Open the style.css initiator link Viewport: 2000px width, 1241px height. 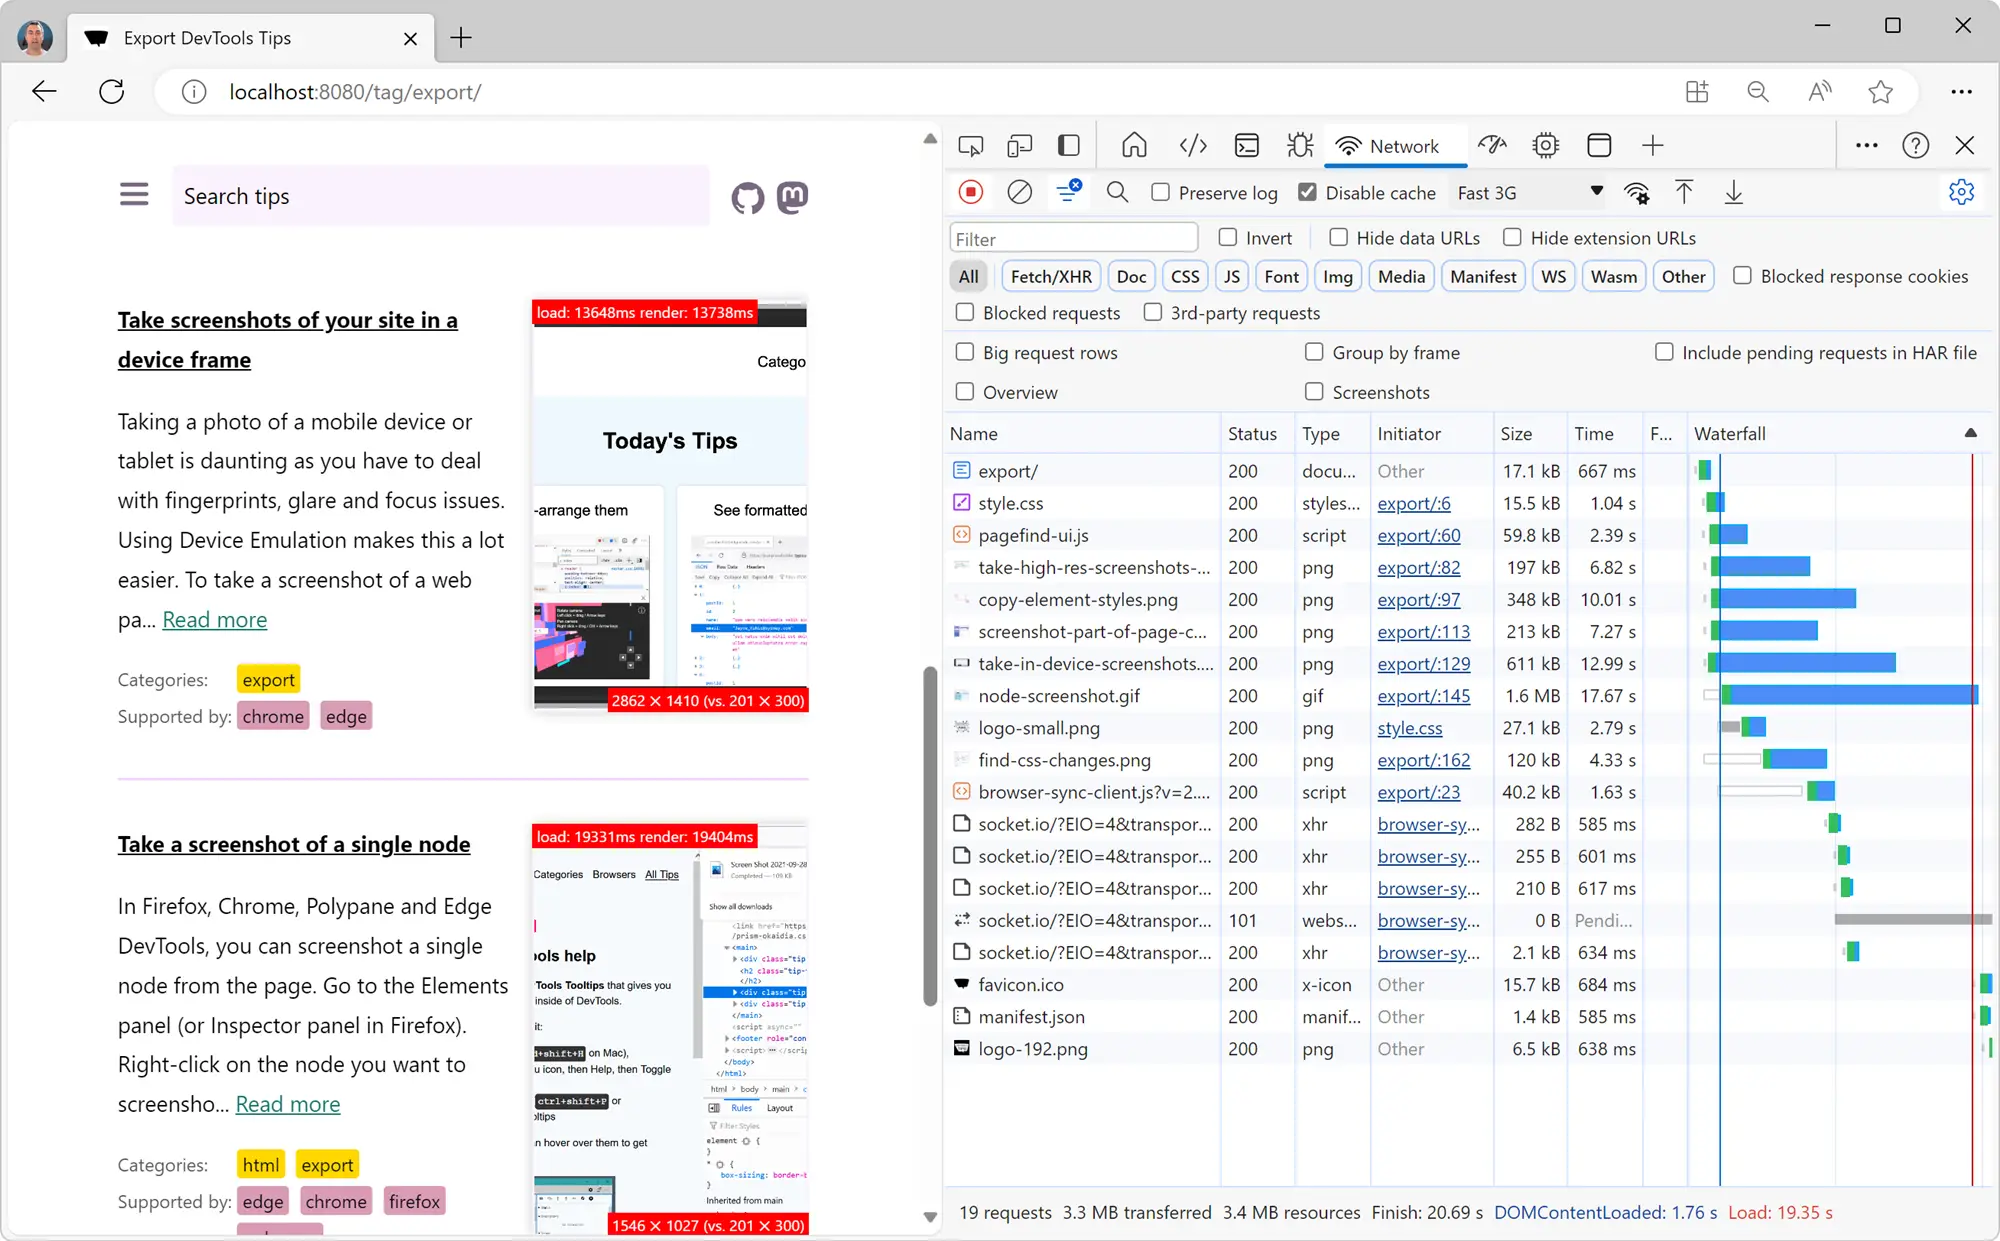tap(1409, 728)
